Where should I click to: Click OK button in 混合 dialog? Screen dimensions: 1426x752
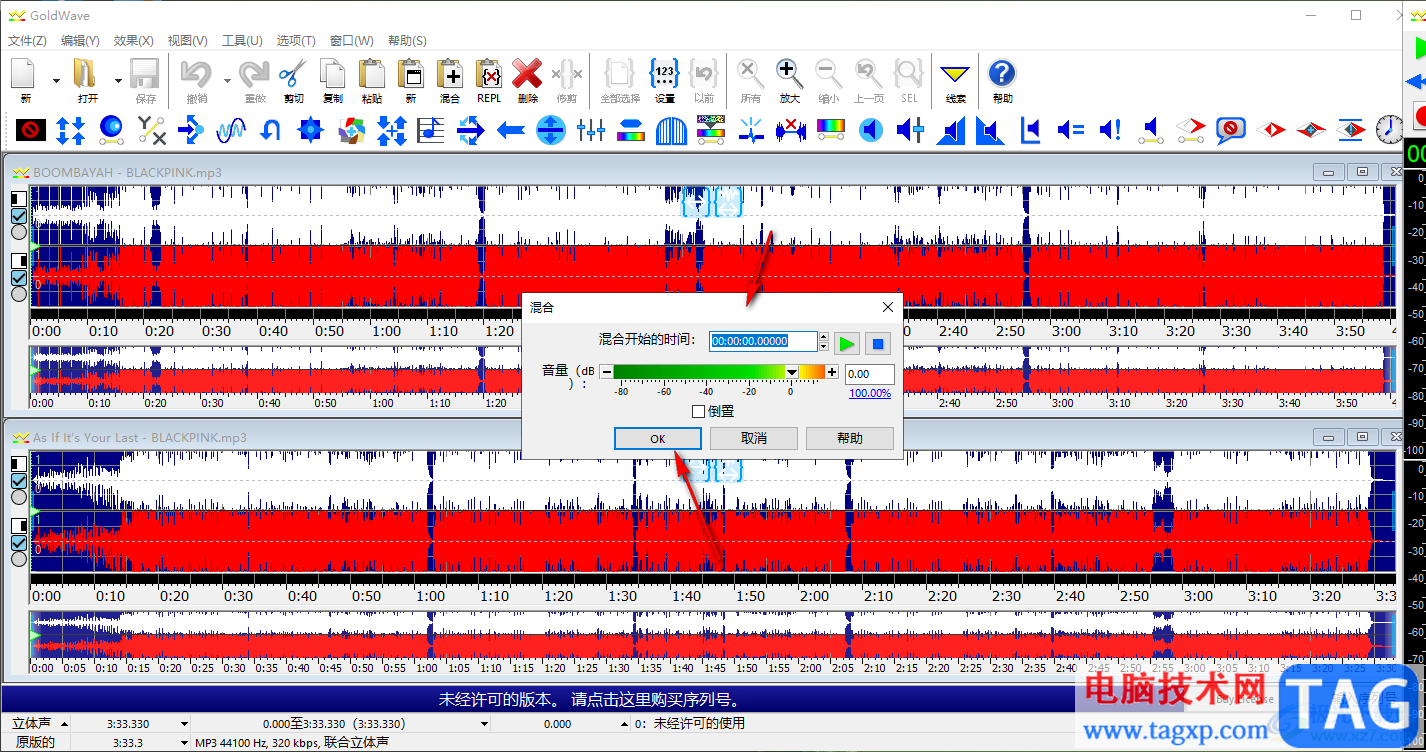pyautogui.click(x=657, y=438)
